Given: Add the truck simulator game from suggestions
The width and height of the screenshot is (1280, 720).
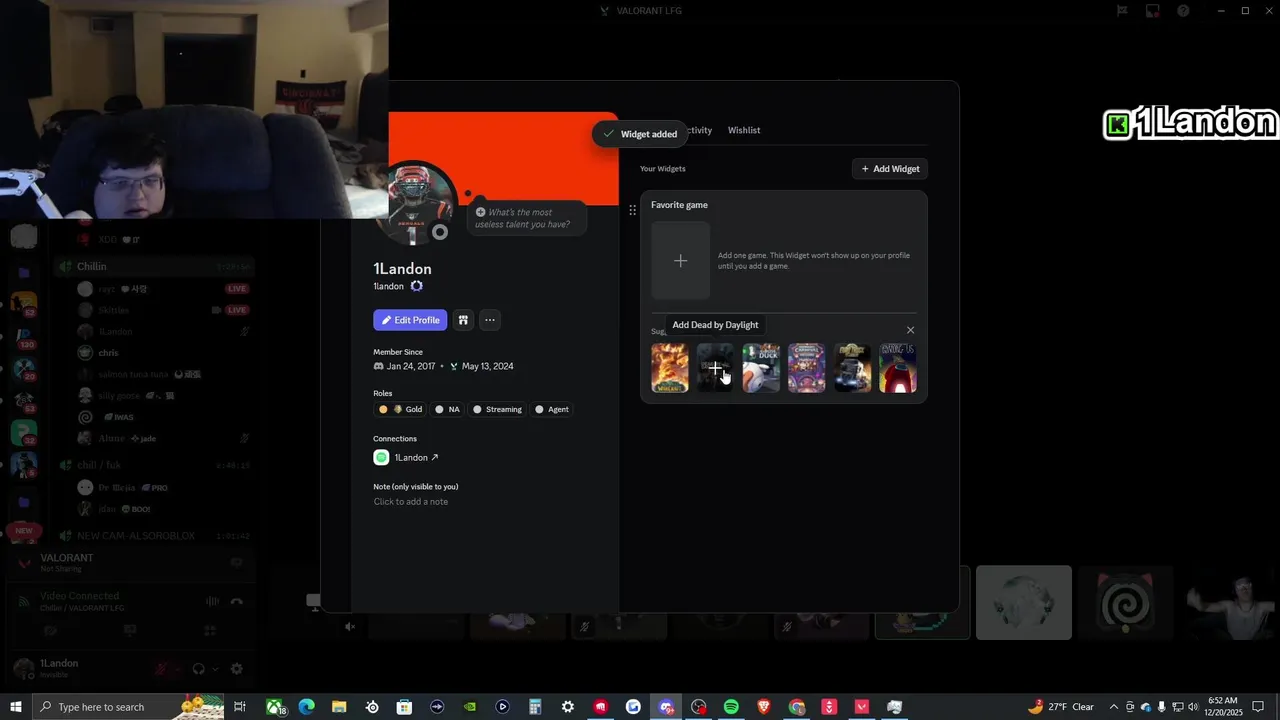Looking at the screenshot, I should [852, 368].
